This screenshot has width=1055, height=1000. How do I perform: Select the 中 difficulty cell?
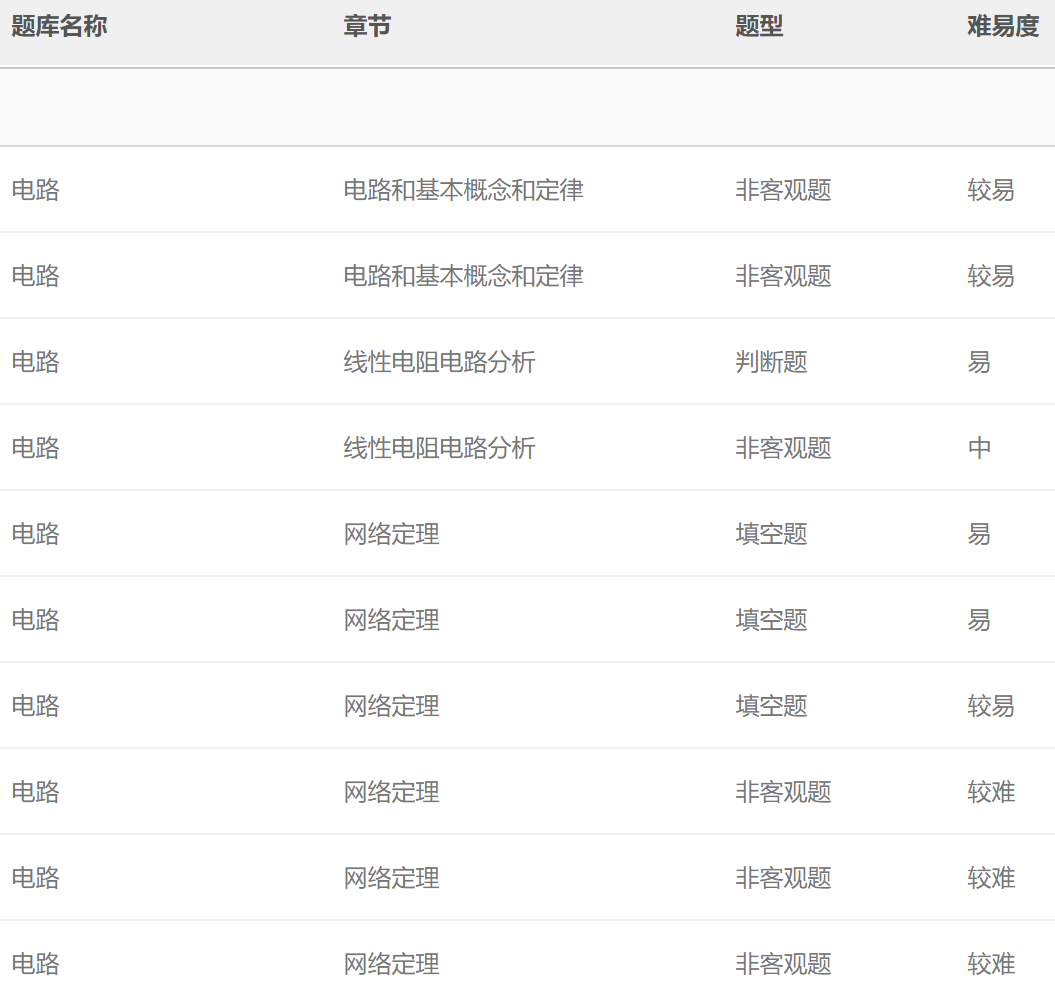tap(979, 448)
